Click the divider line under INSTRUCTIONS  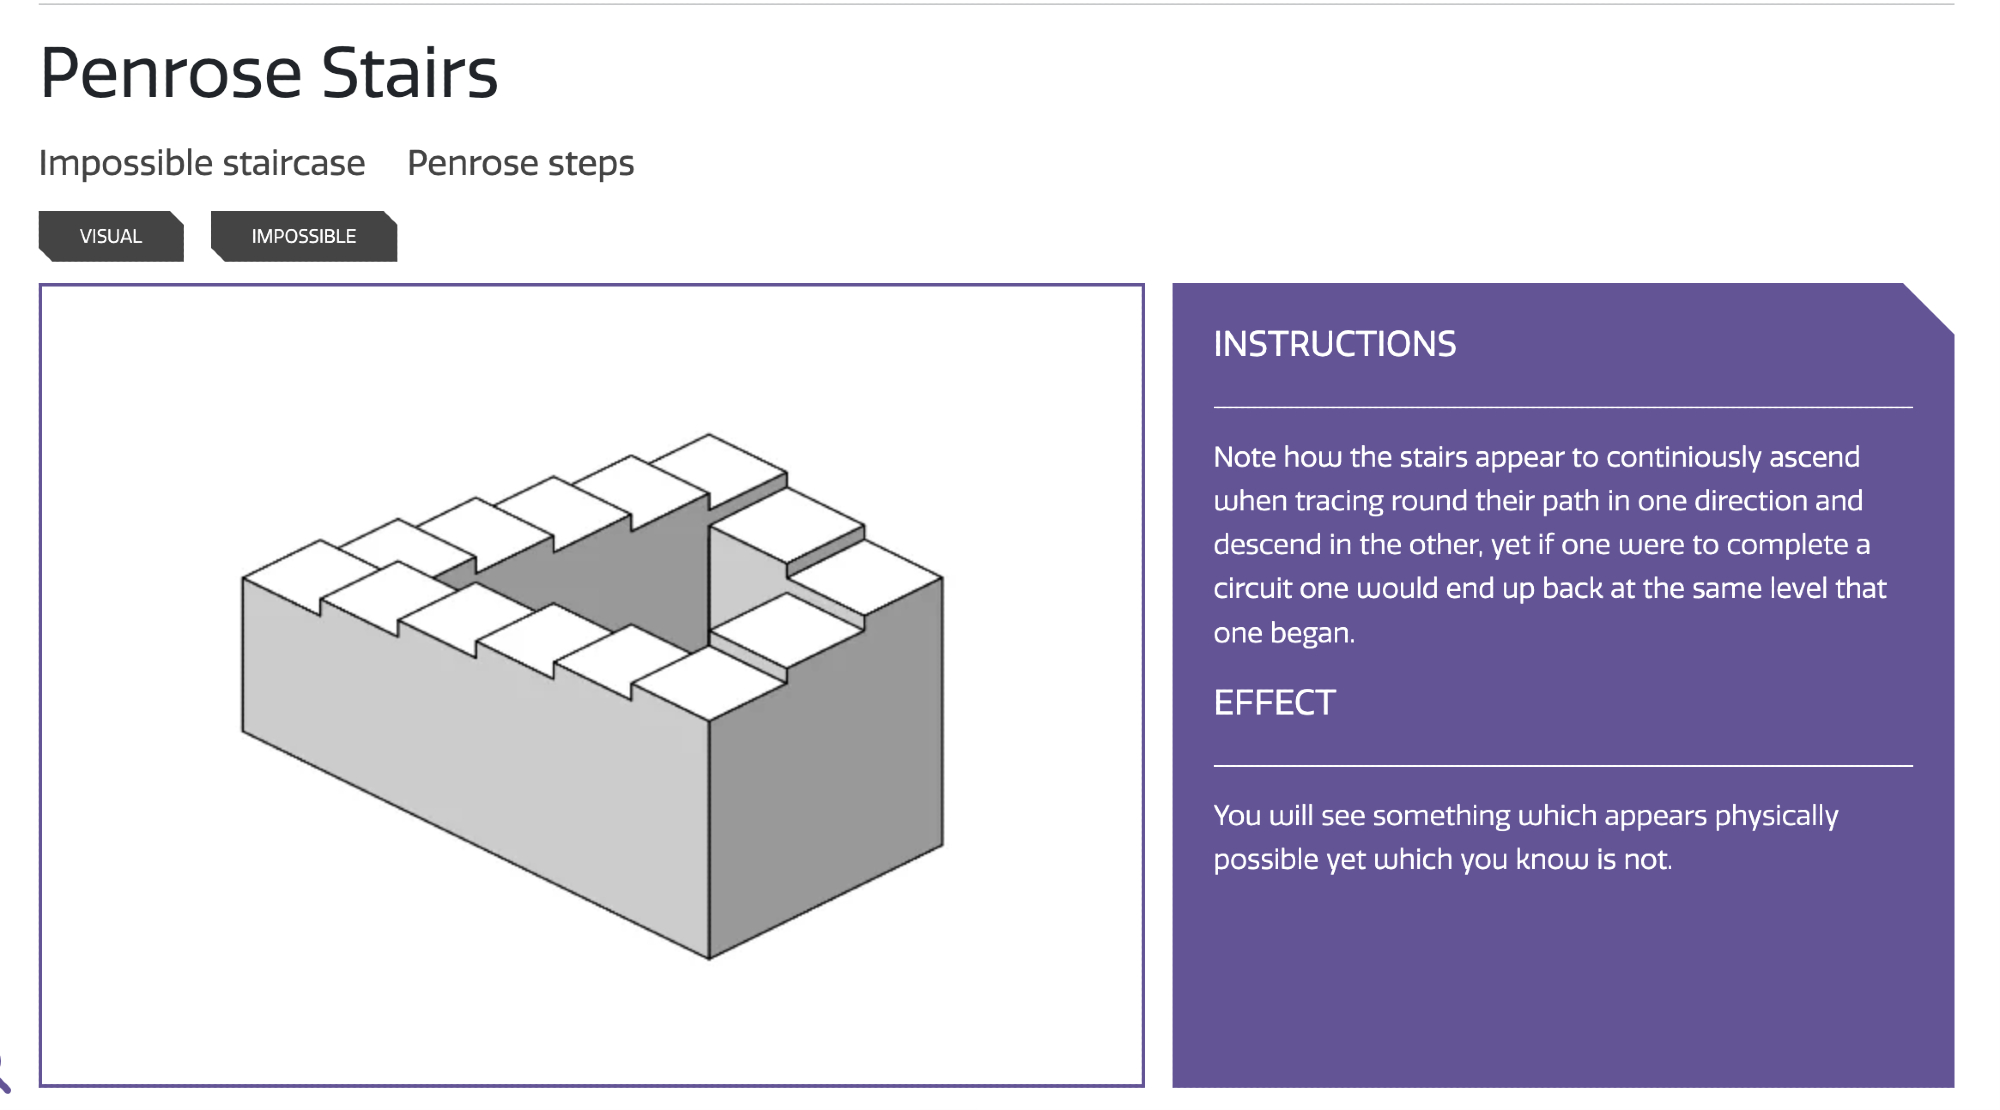click(x=1562, y=407)
